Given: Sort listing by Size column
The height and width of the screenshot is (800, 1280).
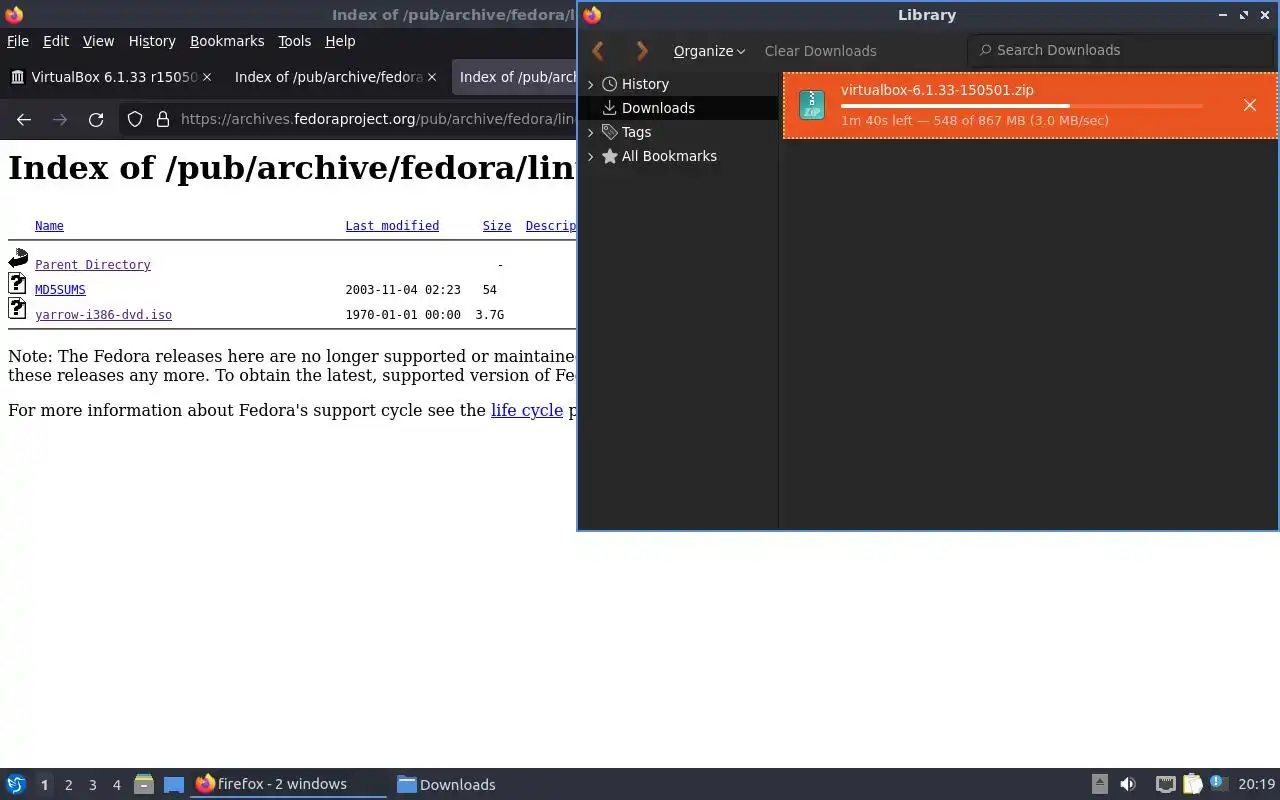Looking at the screenshot, I should coord(497,226).
